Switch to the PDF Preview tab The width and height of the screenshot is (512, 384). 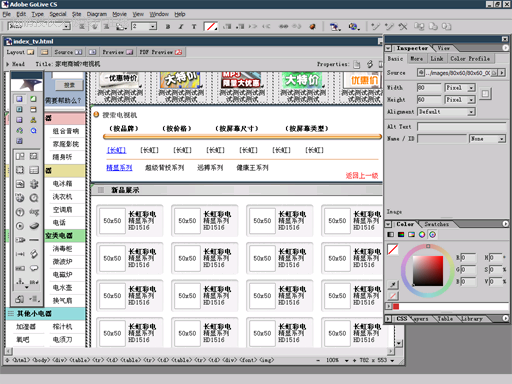pos(161,52)
